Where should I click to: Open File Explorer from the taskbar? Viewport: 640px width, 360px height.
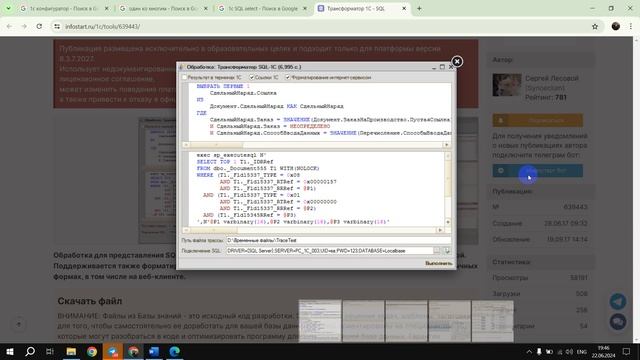pyautogui.click(x=71, y=351)
